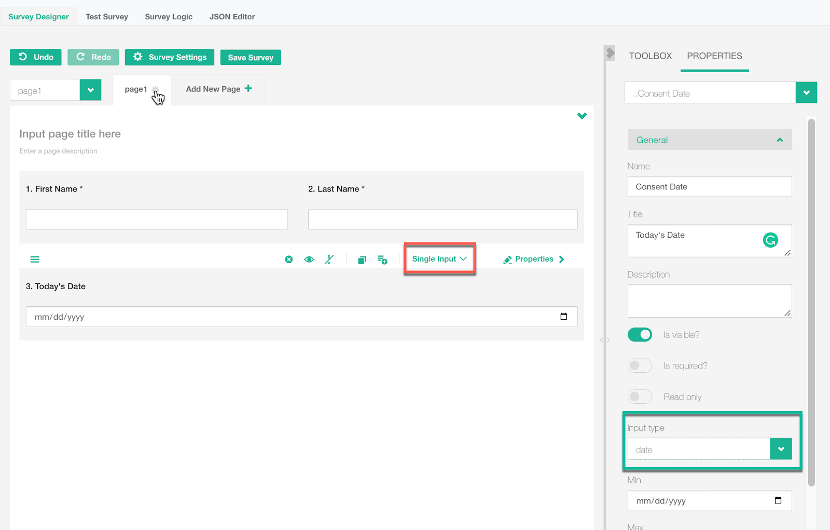This screenshot has height=530, width=830.
Task: Click the First Name text input
Action: [156, 219]
